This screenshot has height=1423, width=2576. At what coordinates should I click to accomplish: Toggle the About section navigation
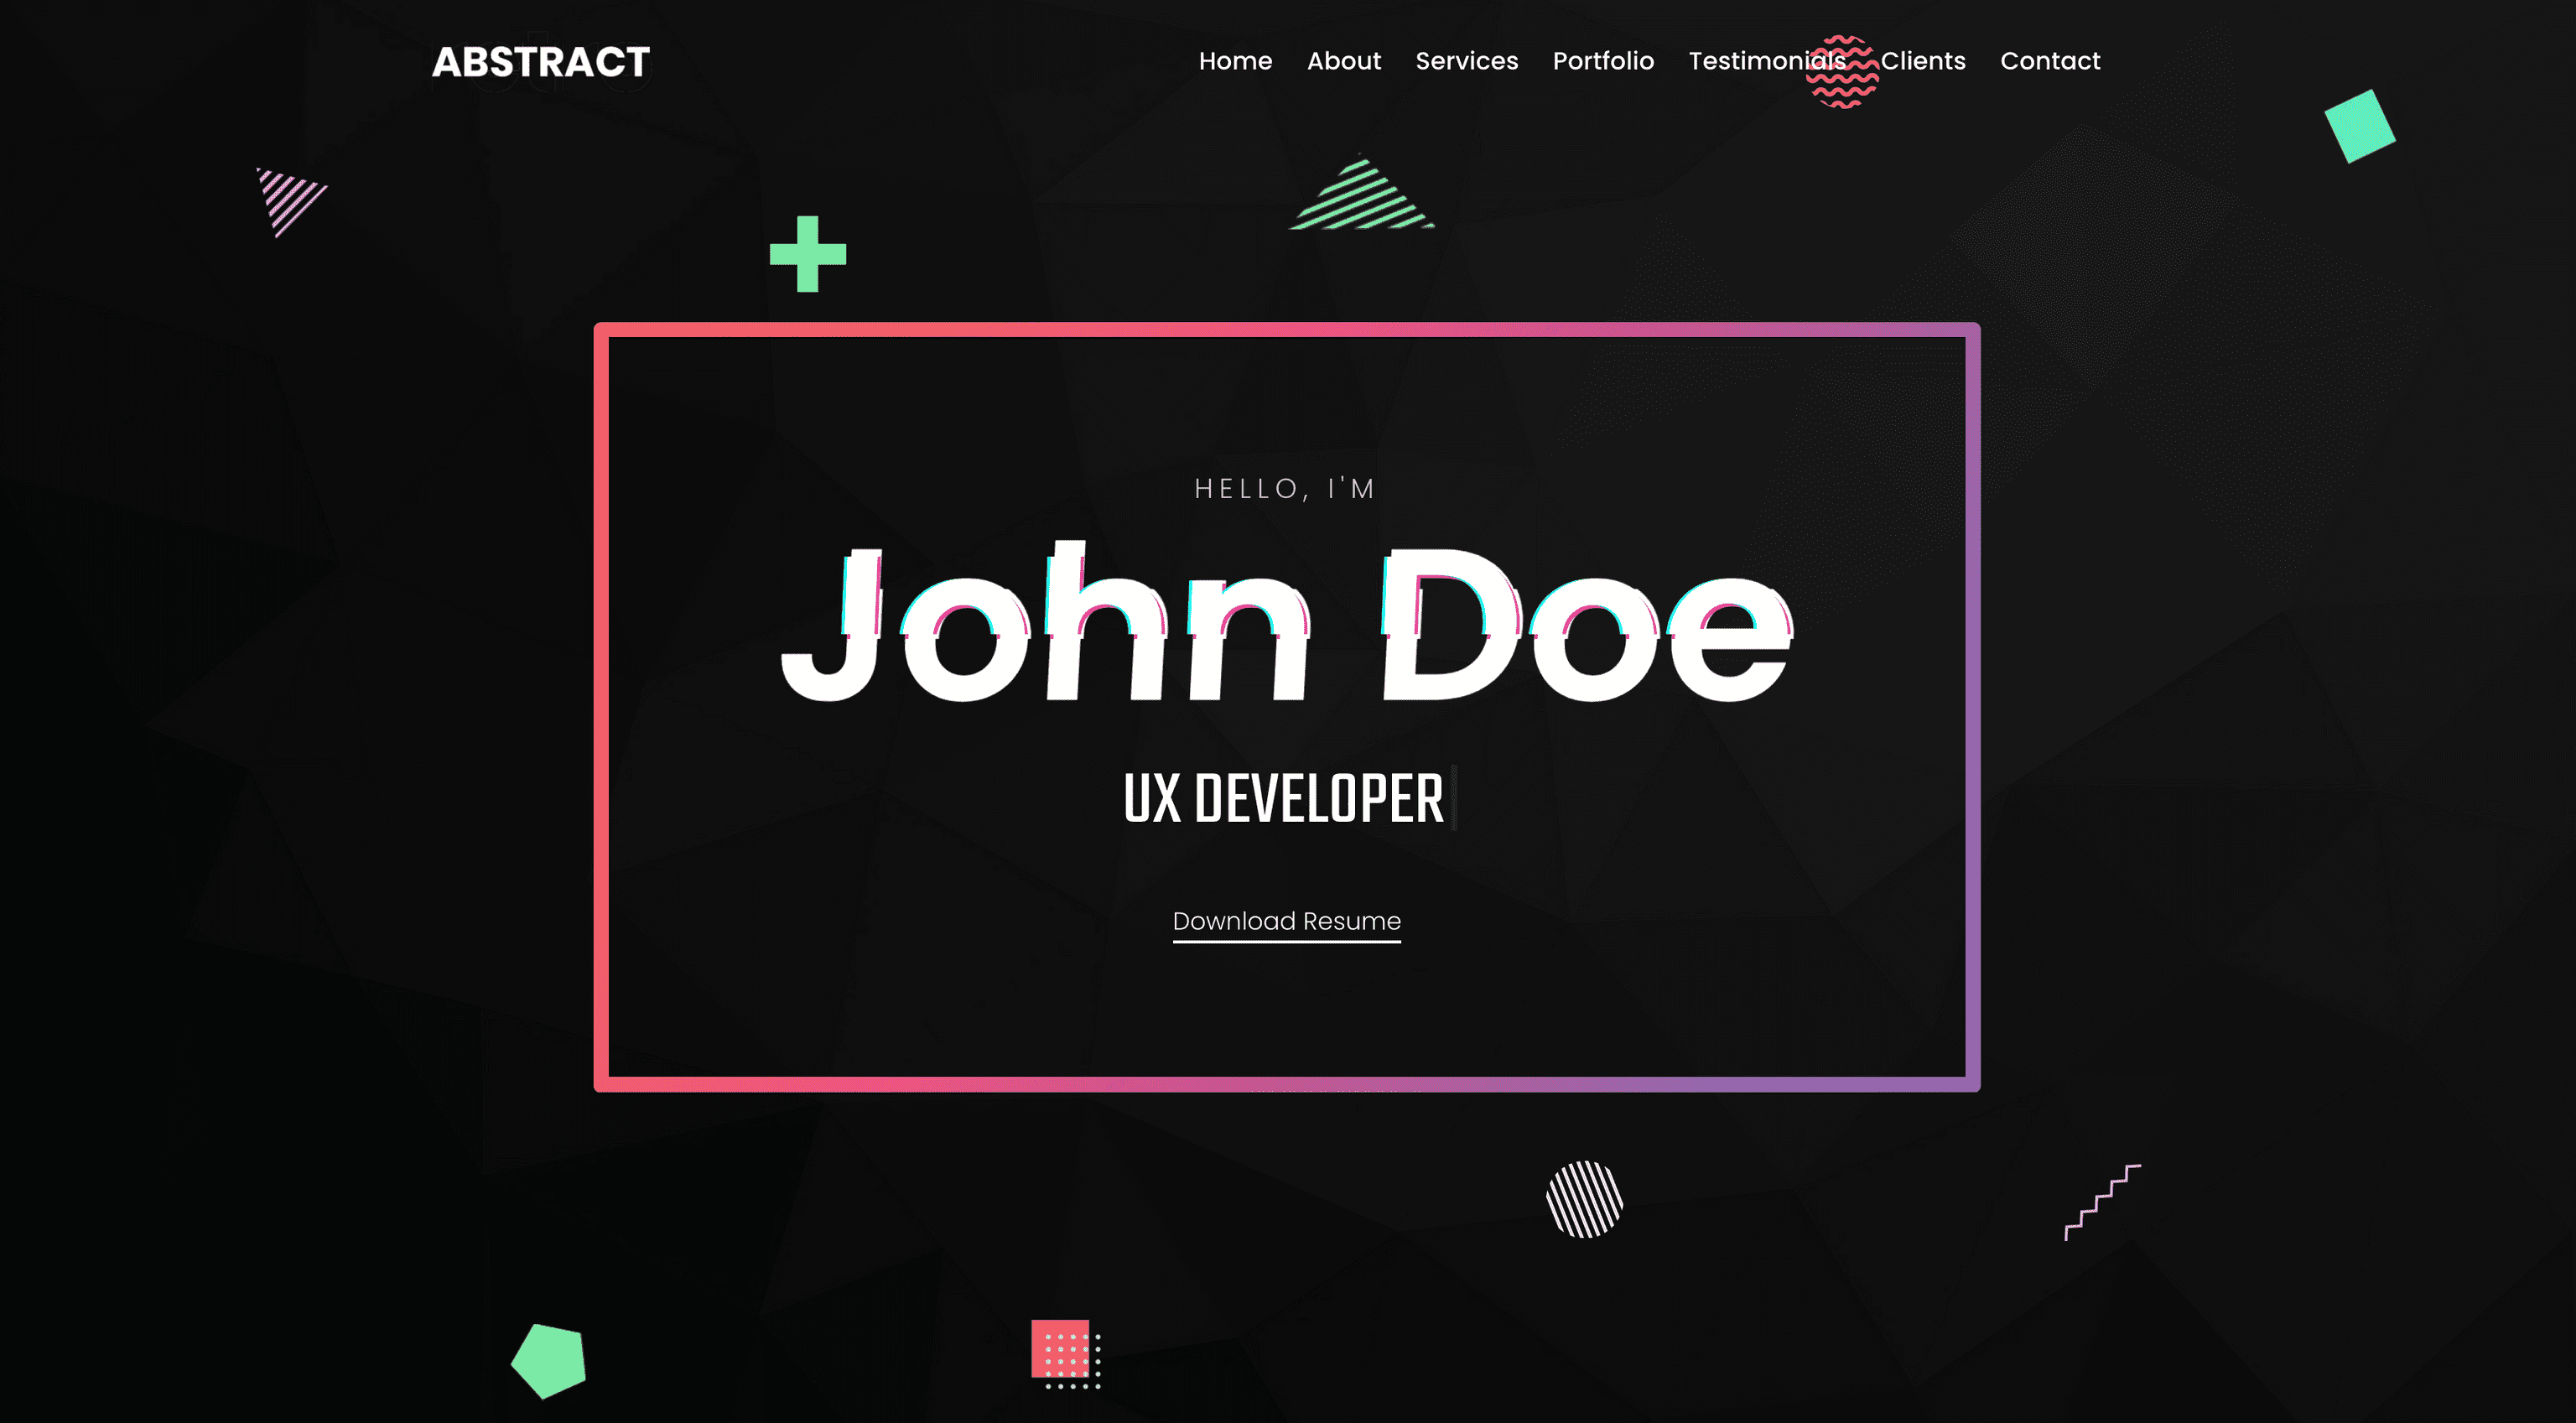[x=1343, y=61]
